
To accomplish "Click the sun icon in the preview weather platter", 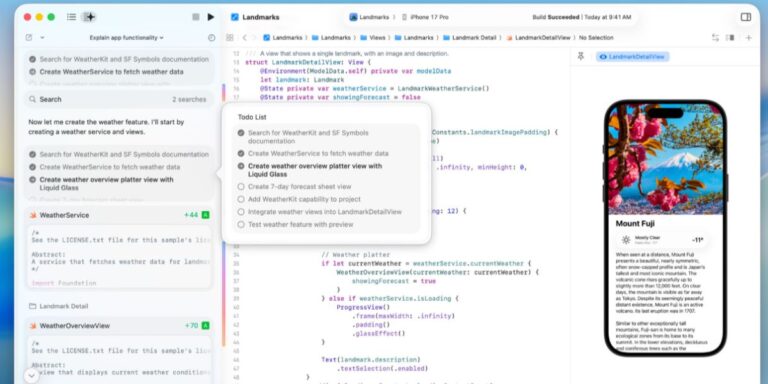I will [625, 240].
